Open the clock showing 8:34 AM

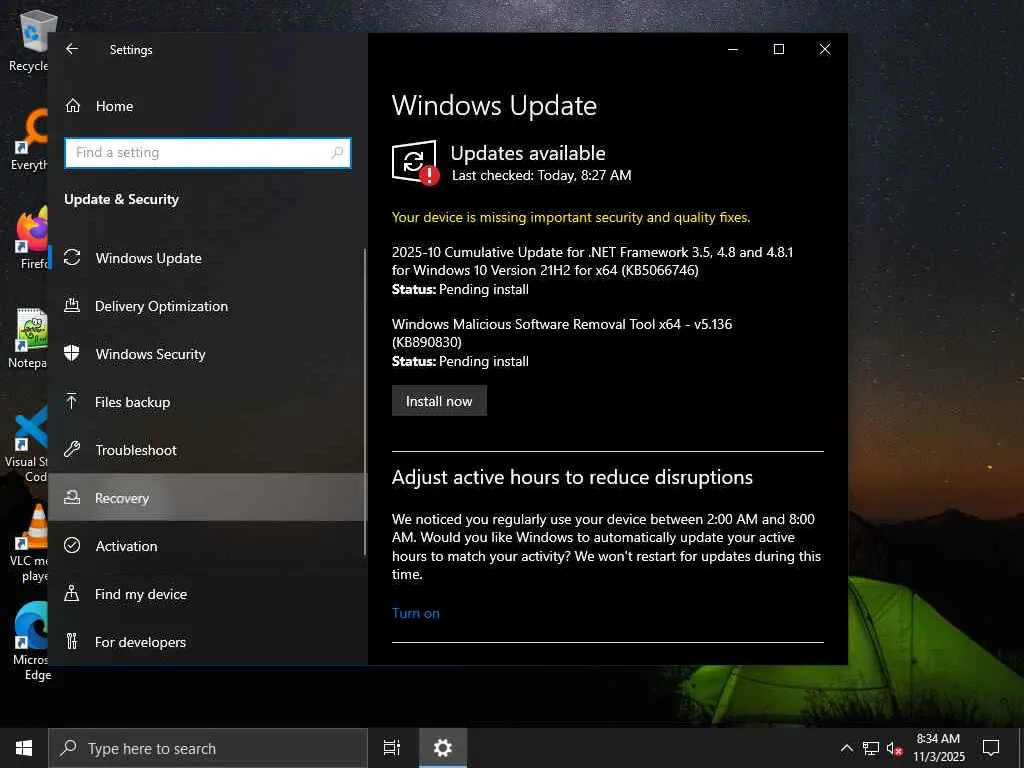938,748
